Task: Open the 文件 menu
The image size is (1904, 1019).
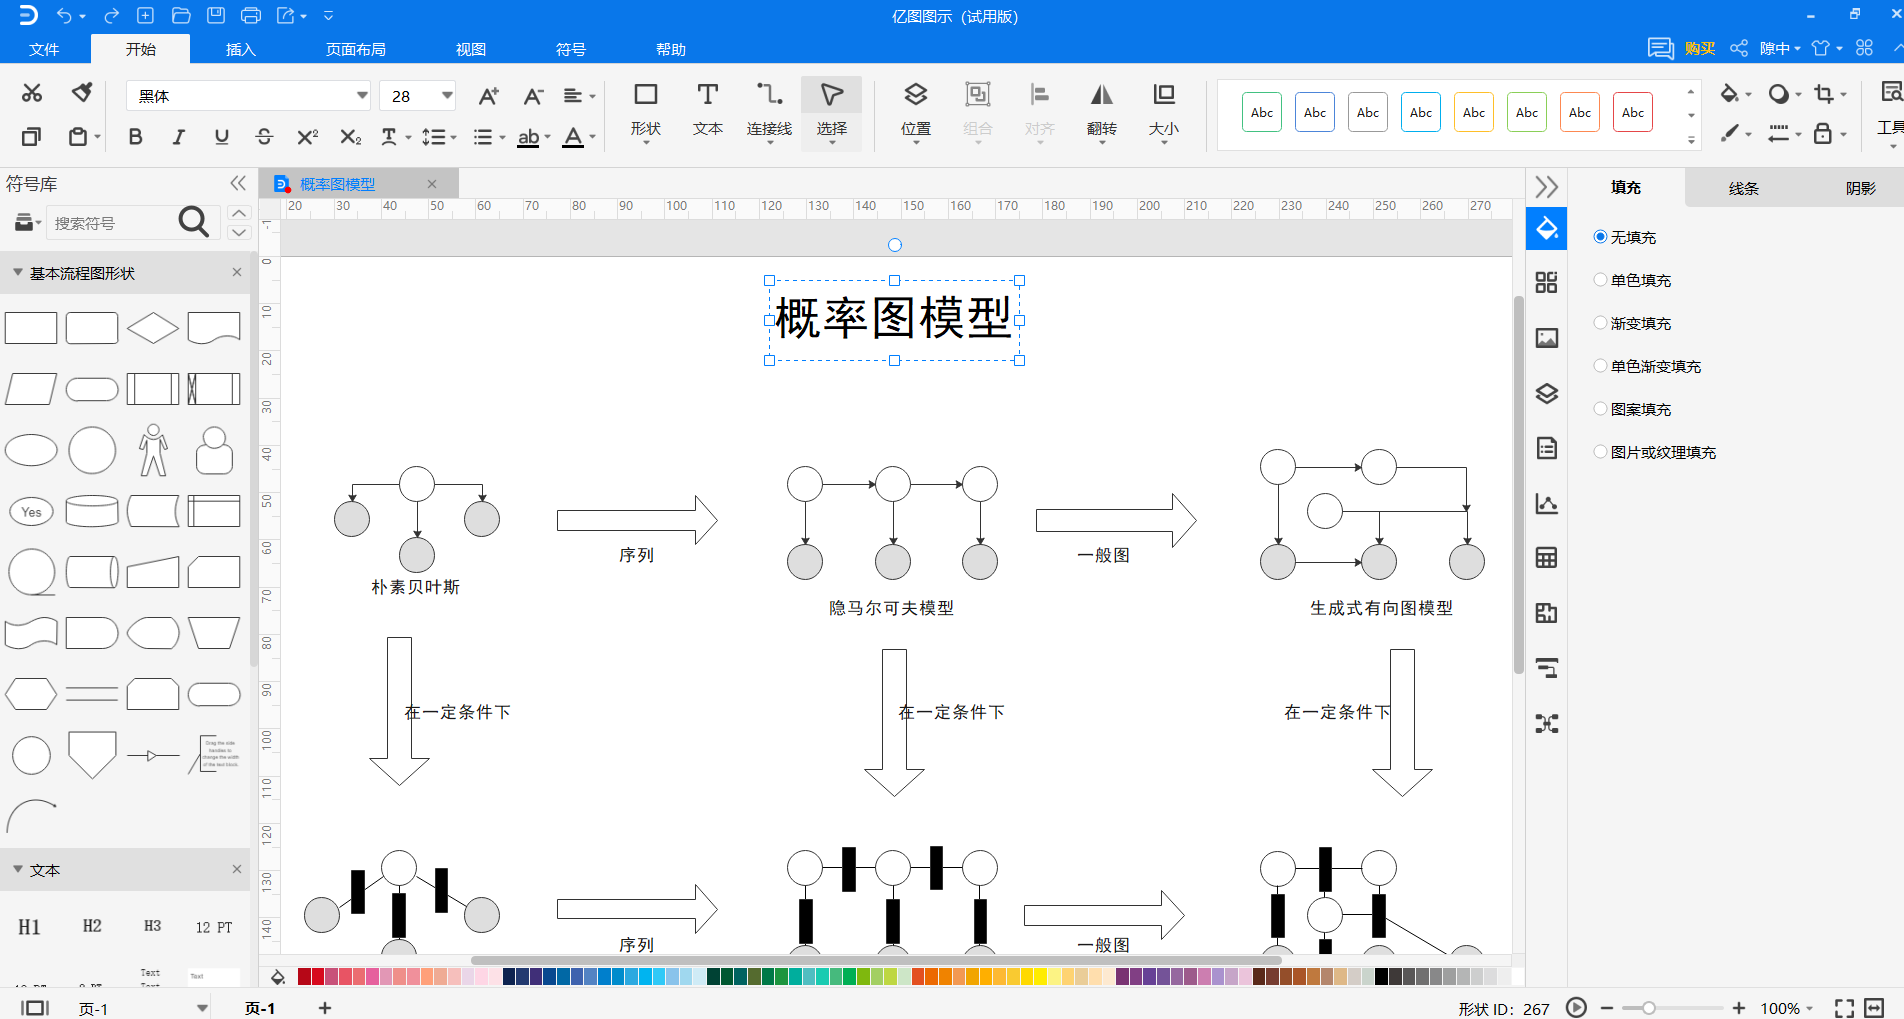Action: point(44,49)
